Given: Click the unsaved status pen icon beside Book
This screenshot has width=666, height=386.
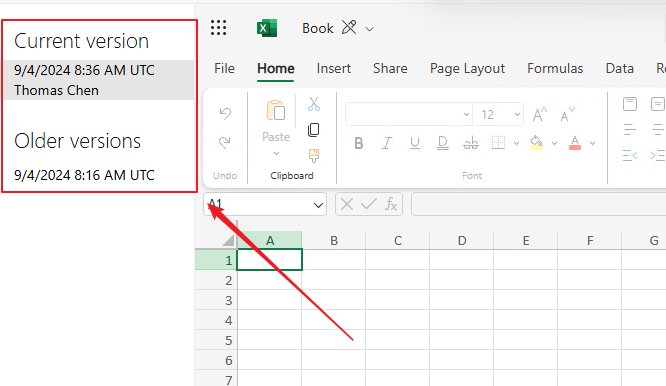Looking at the screenshot, I should pyautogui.click(x=349, y=28).
